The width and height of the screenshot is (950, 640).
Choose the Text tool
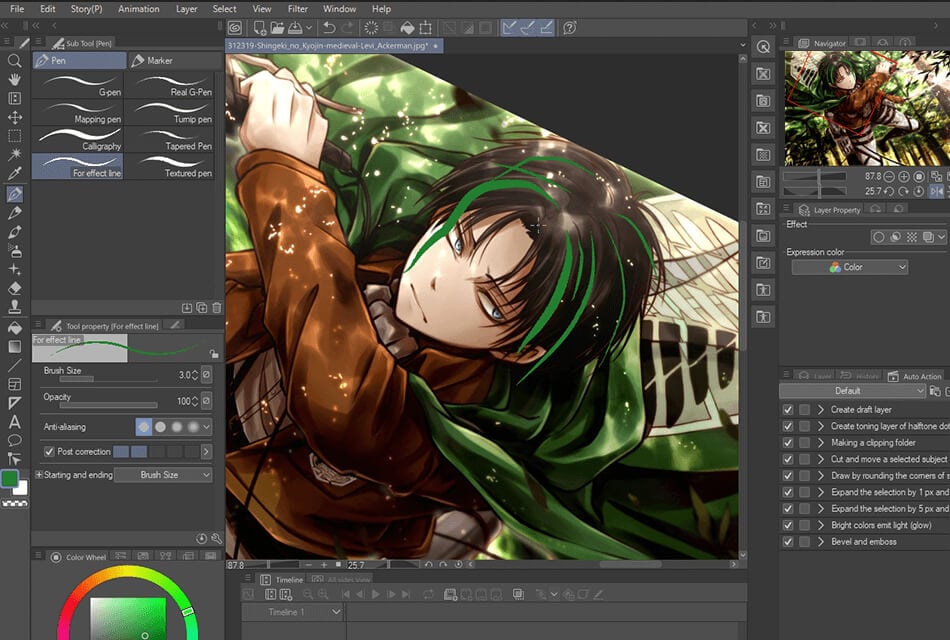coord(15,421)
